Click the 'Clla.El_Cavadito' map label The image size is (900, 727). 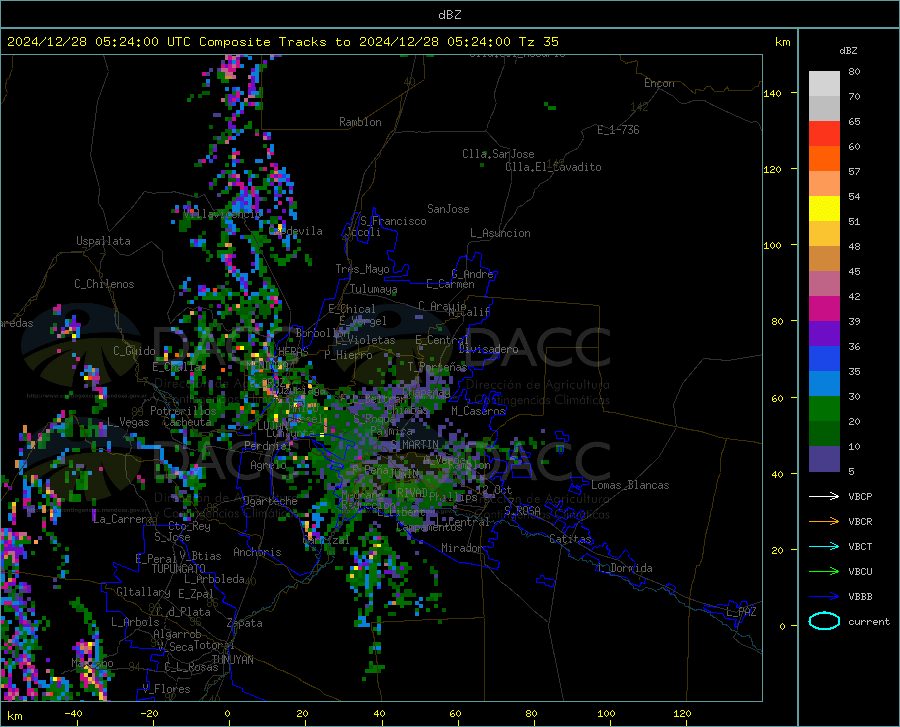553,167
